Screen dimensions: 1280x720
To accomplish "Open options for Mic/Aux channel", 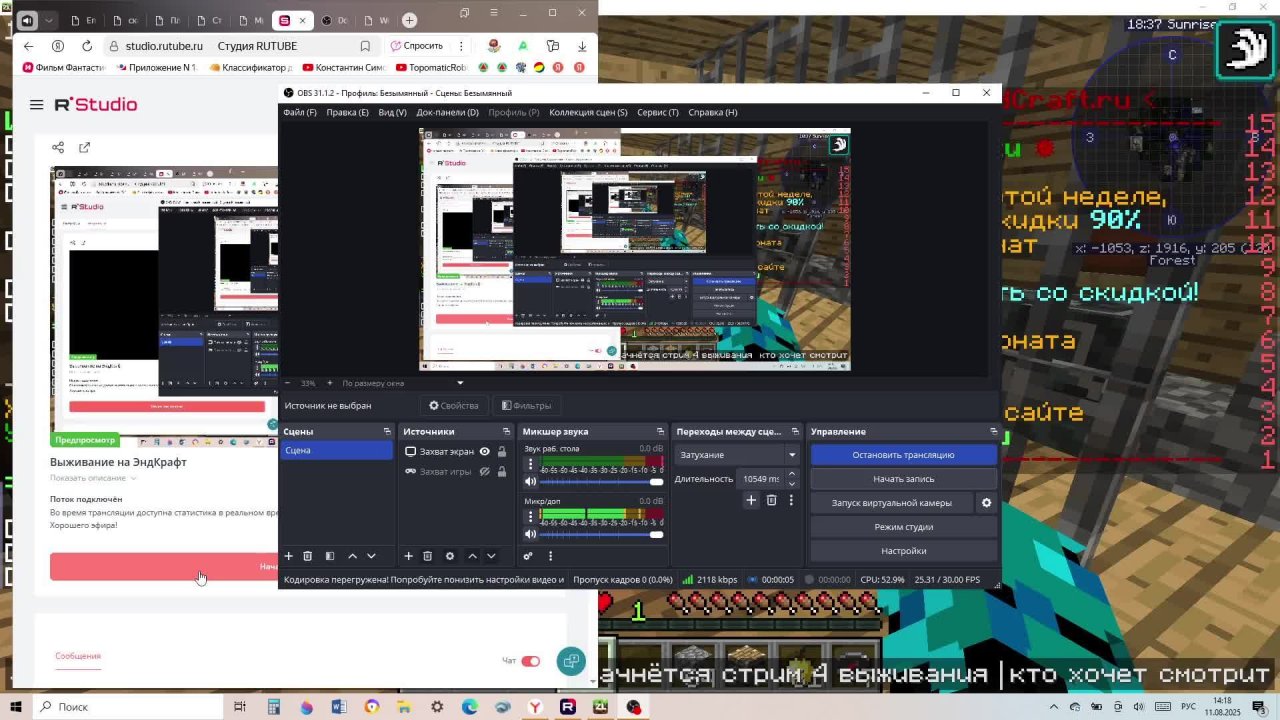I will 530,517.
